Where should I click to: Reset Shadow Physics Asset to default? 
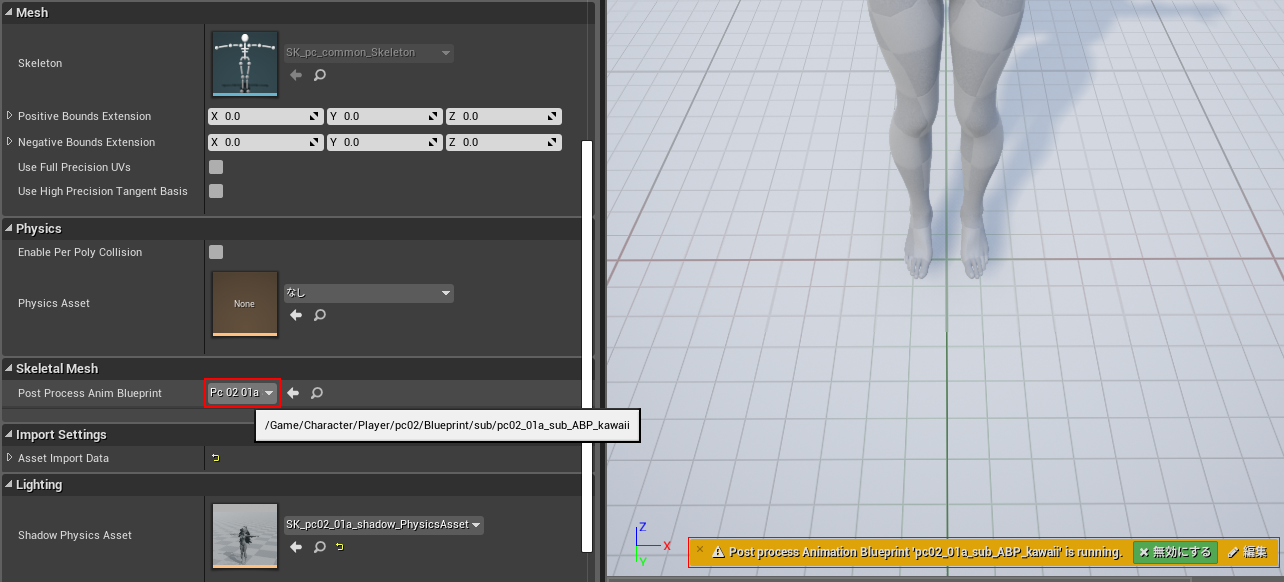(340, 547)
